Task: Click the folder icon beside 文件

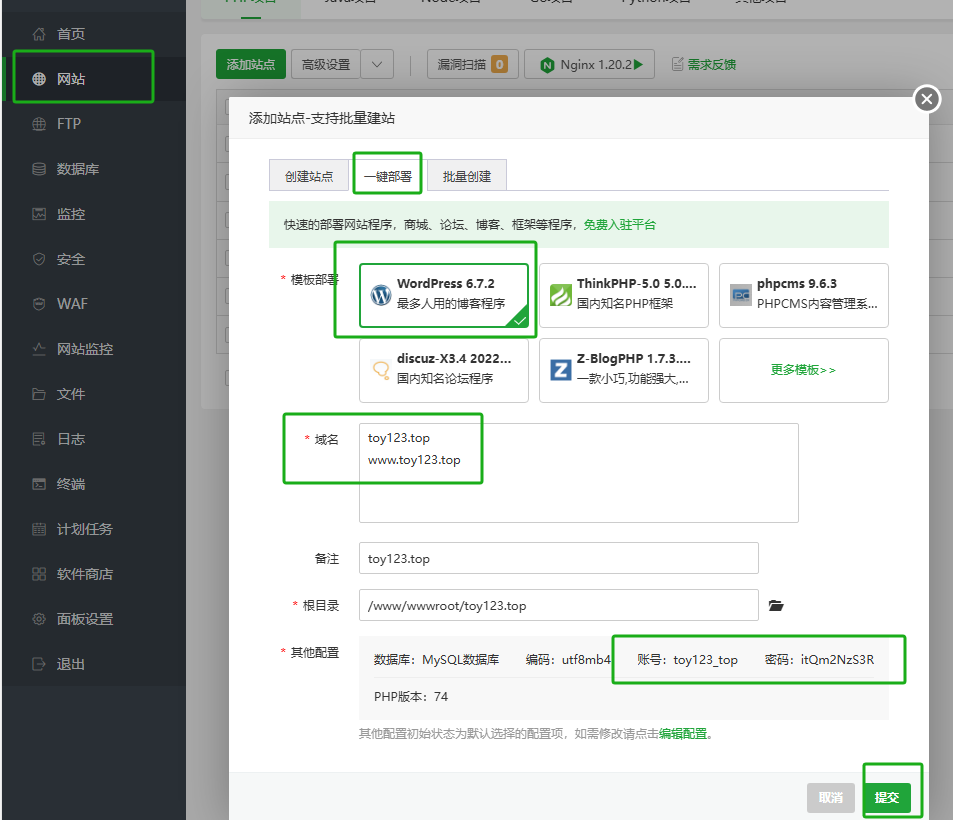Action: 39,394
